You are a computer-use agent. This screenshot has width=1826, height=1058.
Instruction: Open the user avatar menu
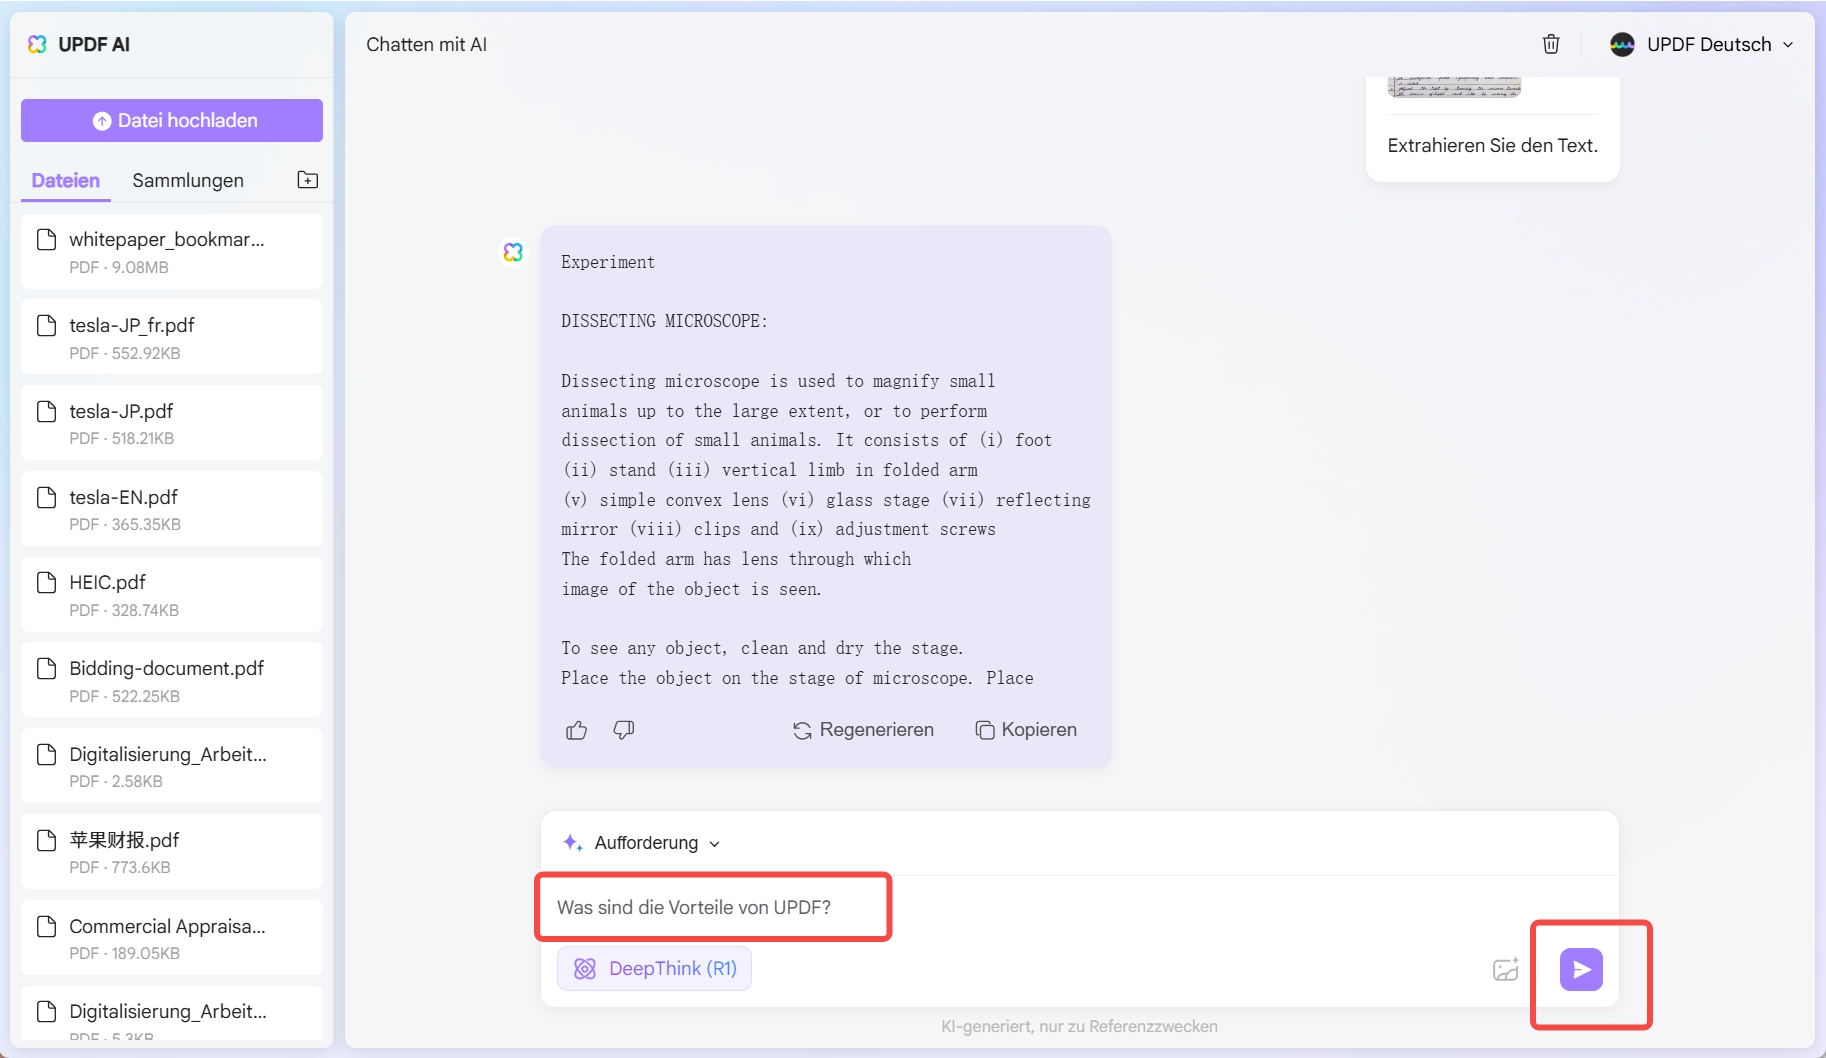[1622, 44]
